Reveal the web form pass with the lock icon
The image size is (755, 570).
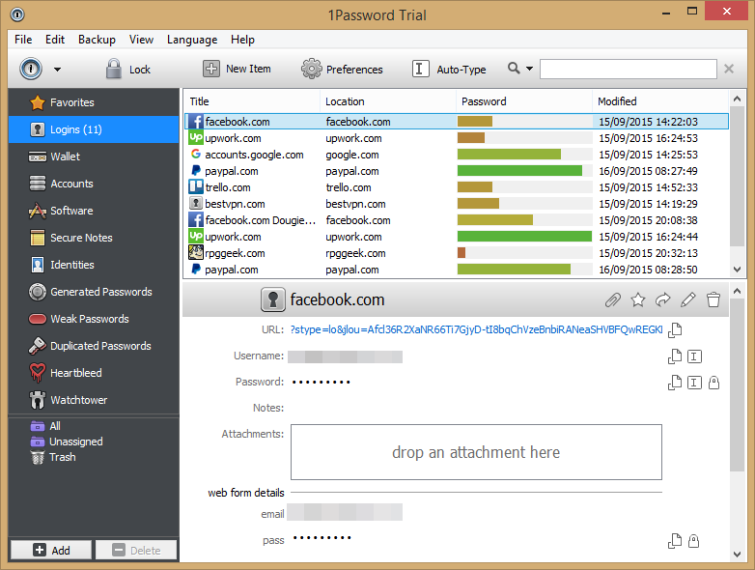click(x=693, y=541)
